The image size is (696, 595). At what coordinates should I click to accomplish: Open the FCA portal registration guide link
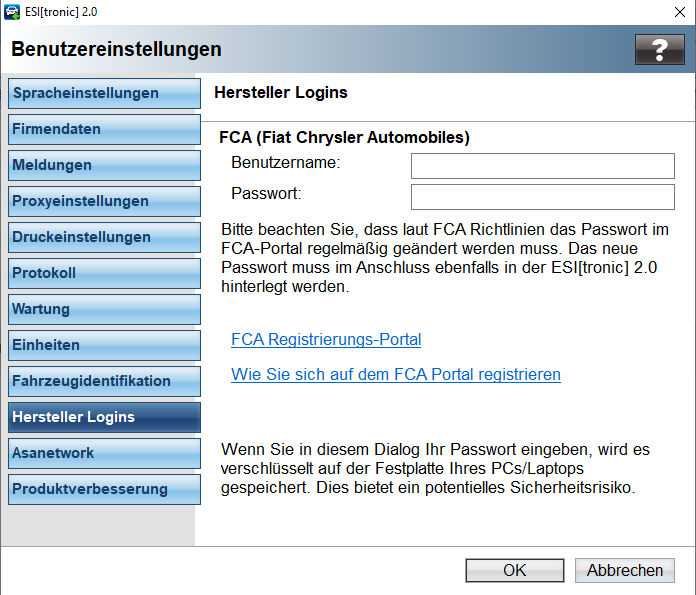395,374
